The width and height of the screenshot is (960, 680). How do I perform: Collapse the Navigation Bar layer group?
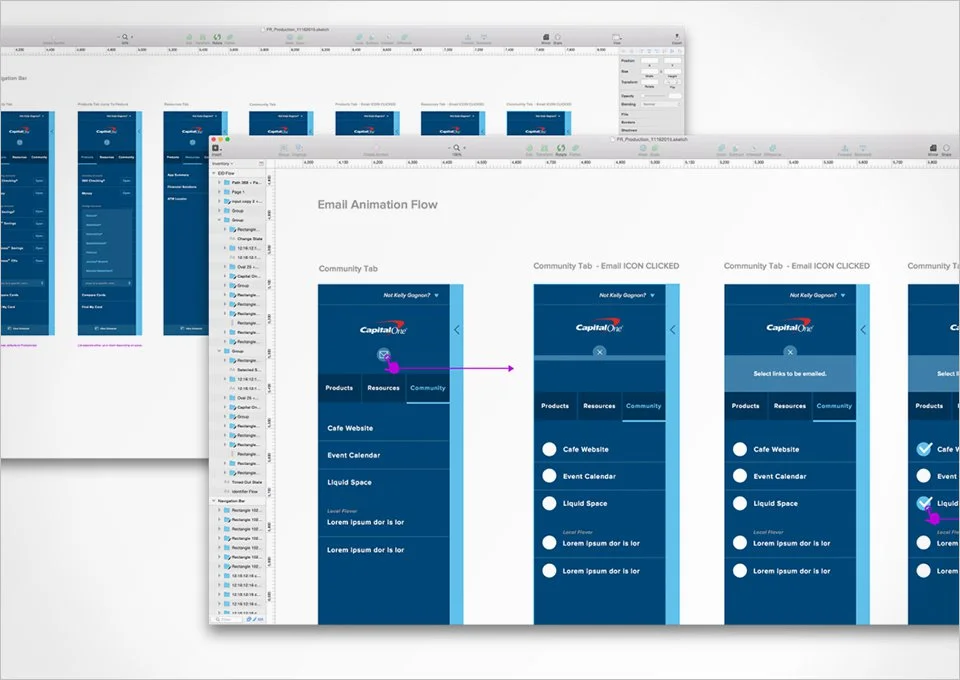(x=214, y=501)
